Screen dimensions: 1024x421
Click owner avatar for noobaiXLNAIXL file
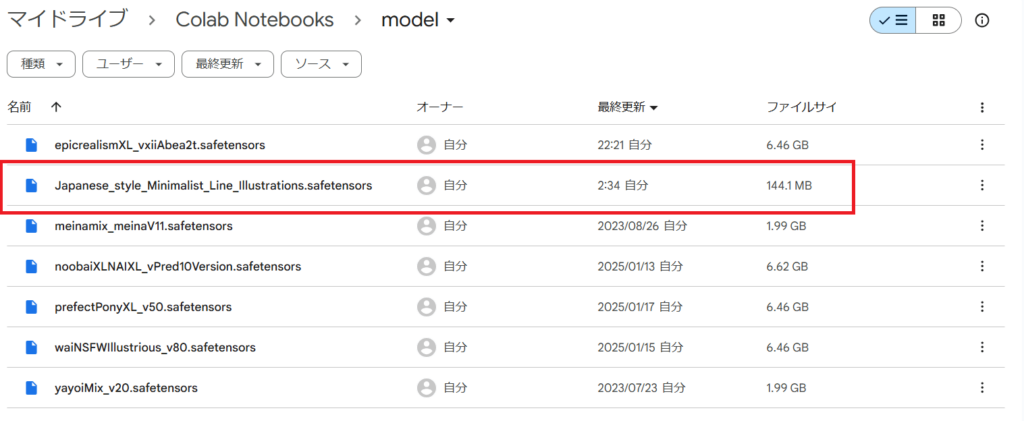point(426,266)
